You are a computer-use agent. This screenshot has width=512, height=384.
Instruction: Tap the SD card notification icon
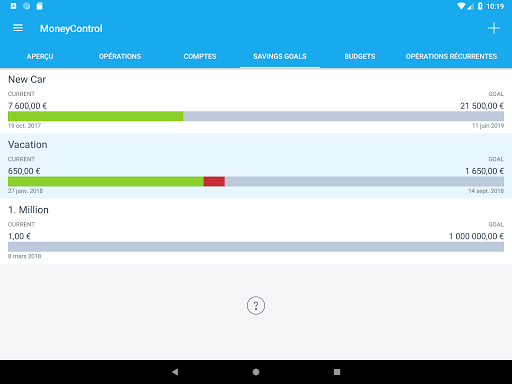(x=39, y=6)
